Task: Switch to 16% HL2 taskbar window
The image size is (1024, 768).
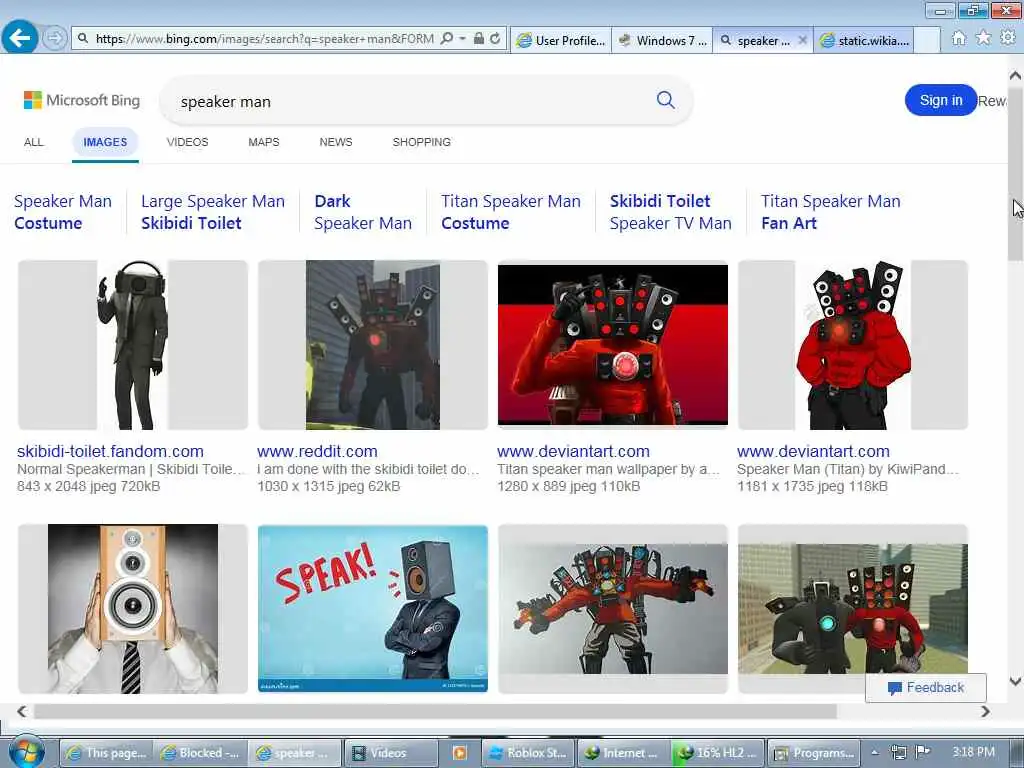Action: click(718, 753)
